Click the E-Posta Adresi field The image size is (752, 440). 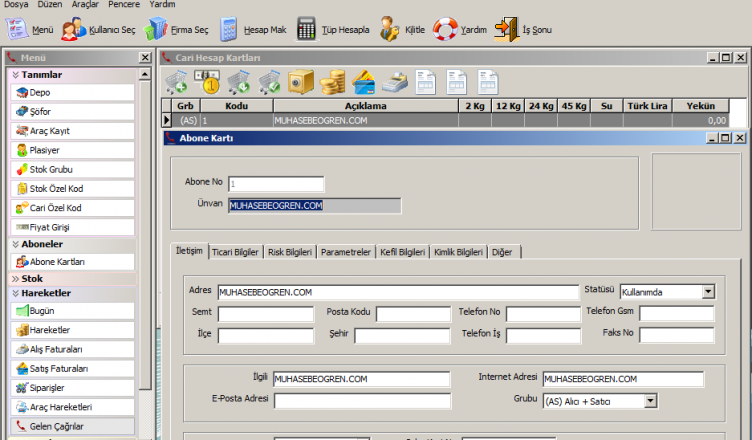click(362, 401)
